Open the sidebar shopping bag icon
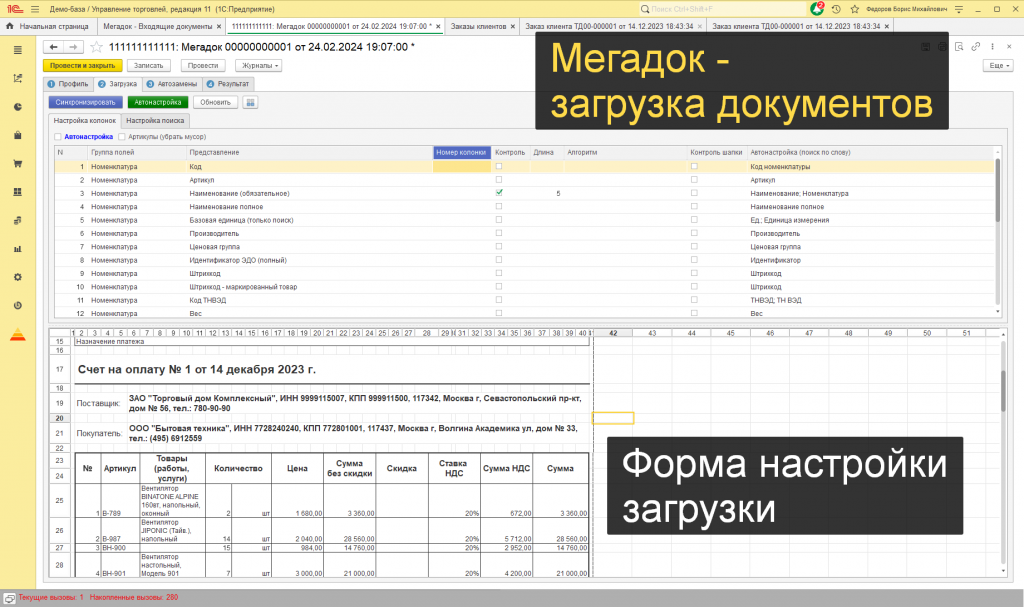The height and width of the screenshot is (607, 1024). (18, 135)
